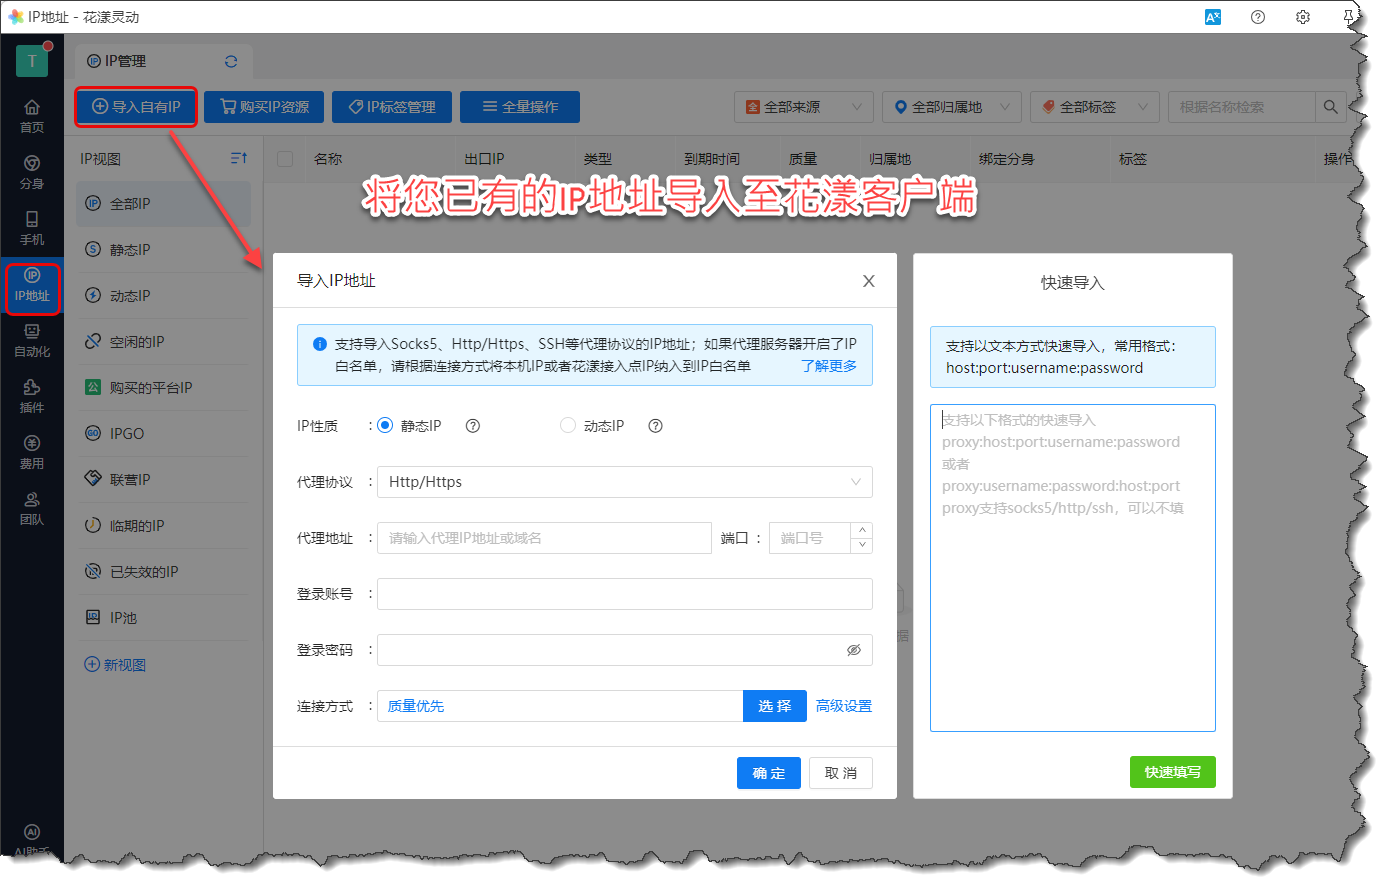Open the 全部来源 filter dropdown
This screenshot has height=892, width=1391.
804,107
